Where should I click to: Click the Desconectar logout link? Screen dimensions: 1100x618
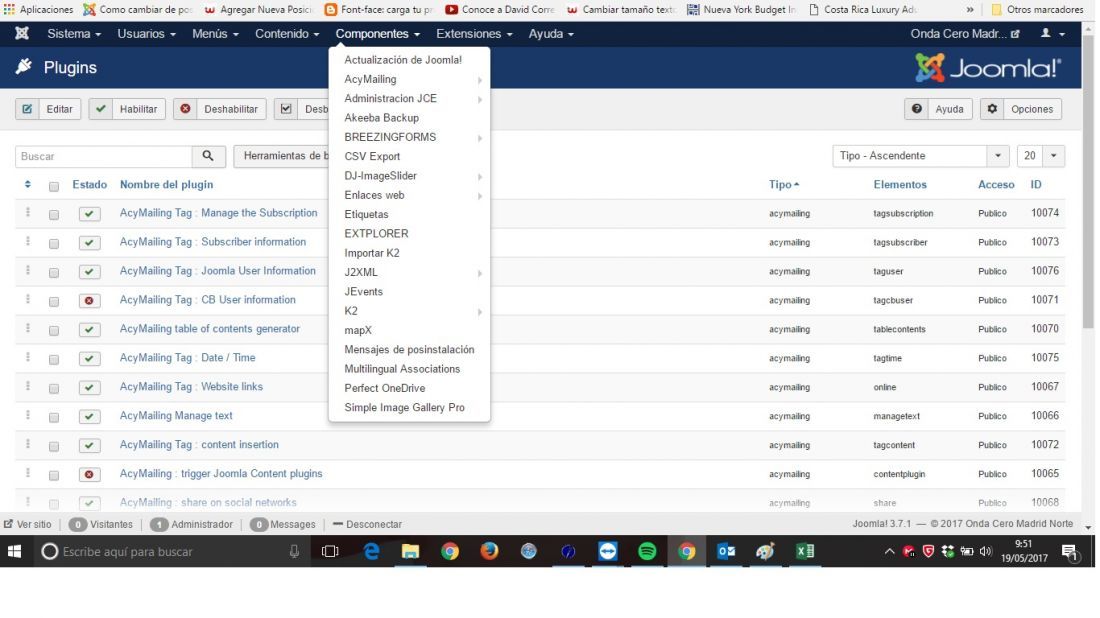click(368, 525)
